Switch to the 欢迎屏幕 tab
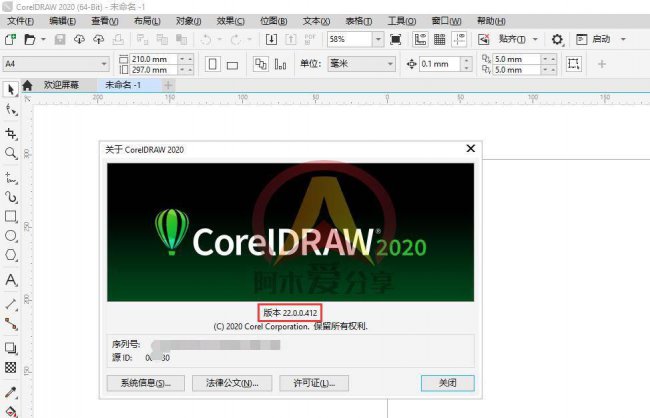The width and height of the screenshot is (650, 418). tap(61, 85)
